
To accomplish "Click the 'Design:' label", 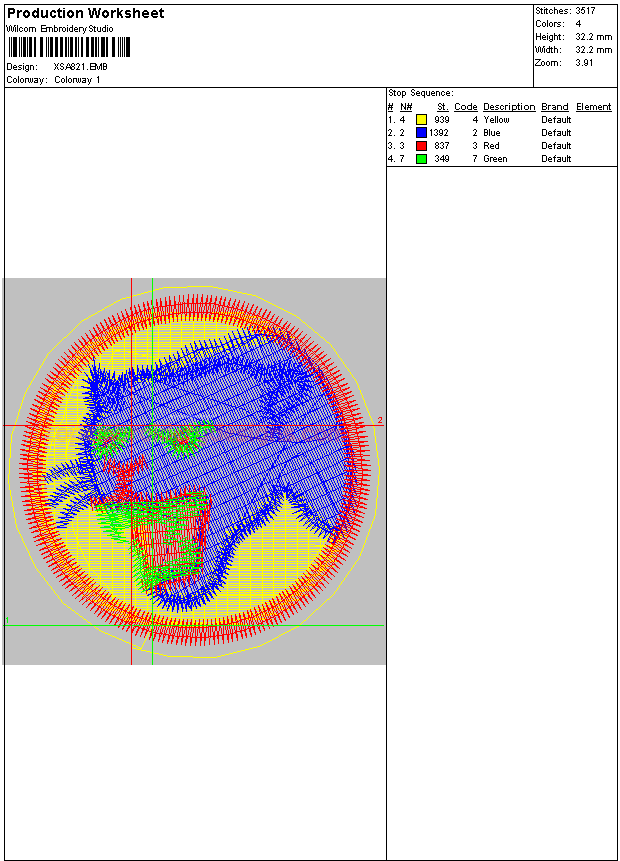I will [22, 66].
